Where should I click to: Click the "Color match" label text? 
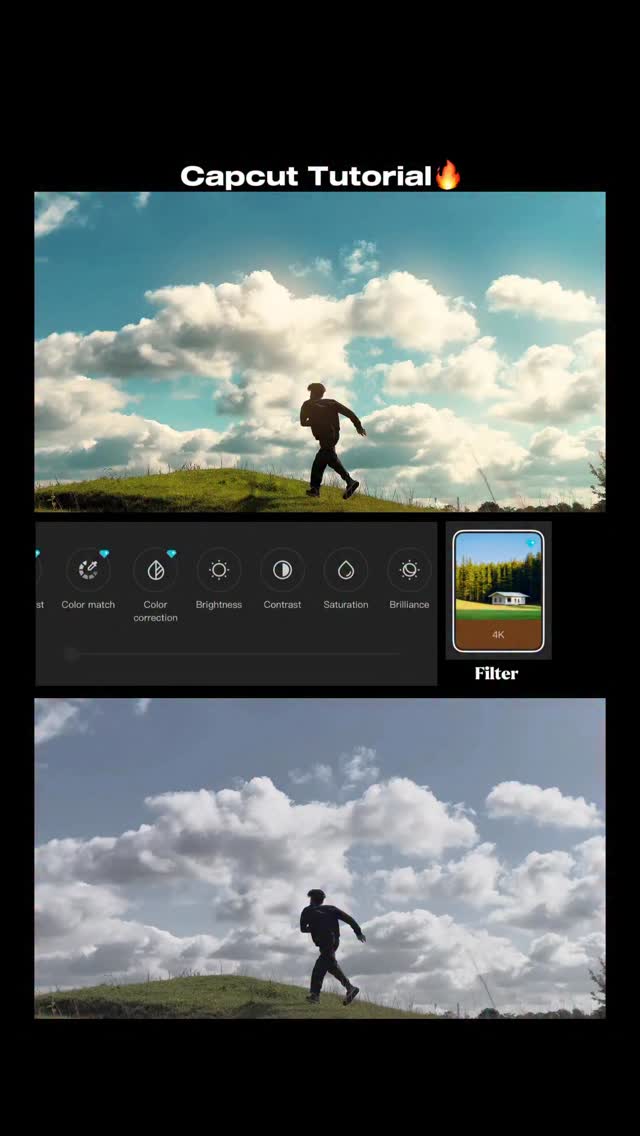[88, 604]
